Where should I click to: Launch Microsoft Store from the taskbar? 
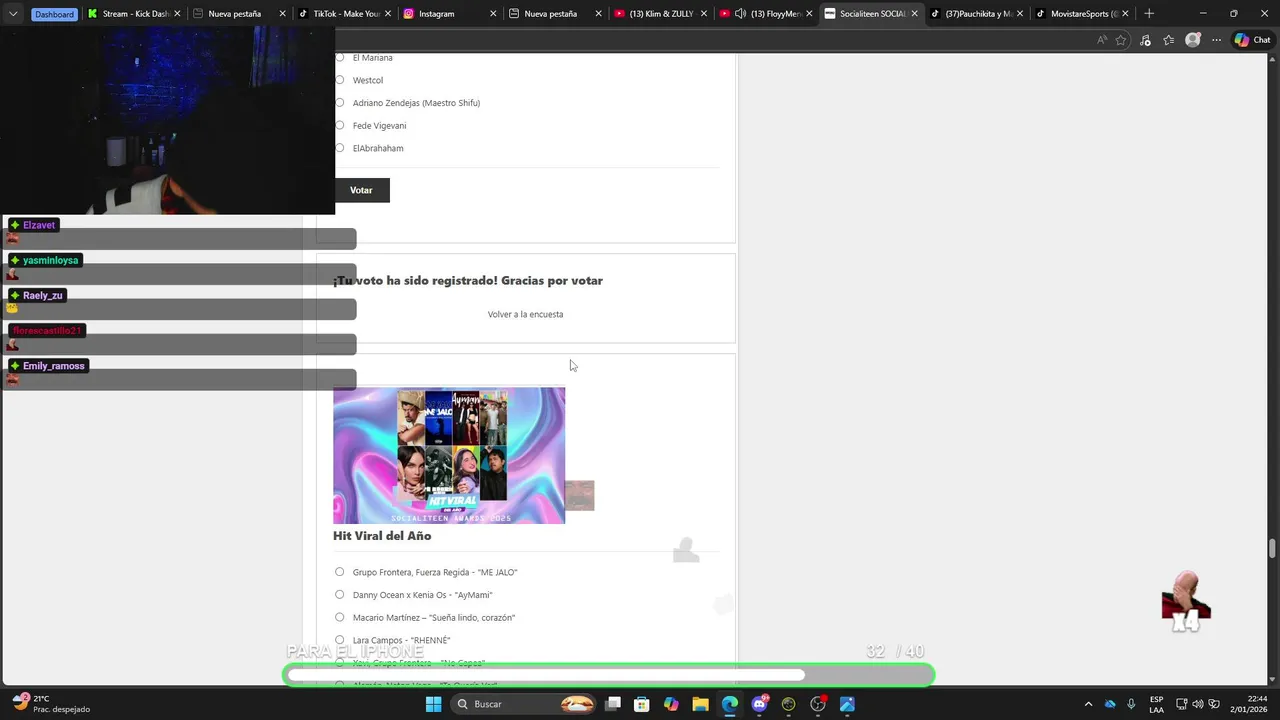(x=642, y=704)
